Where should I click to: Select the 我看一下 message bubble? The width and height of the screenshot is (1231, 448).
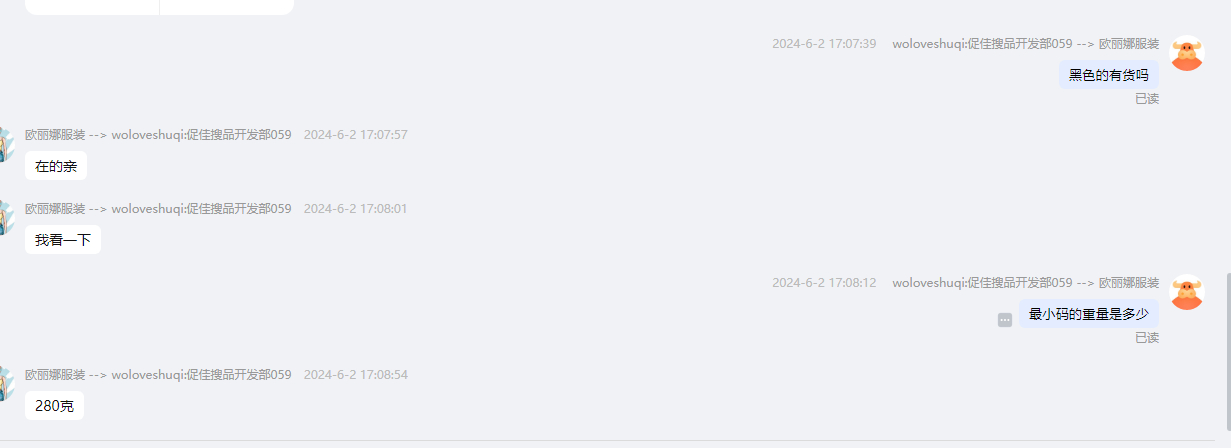(x=63, y=240)
